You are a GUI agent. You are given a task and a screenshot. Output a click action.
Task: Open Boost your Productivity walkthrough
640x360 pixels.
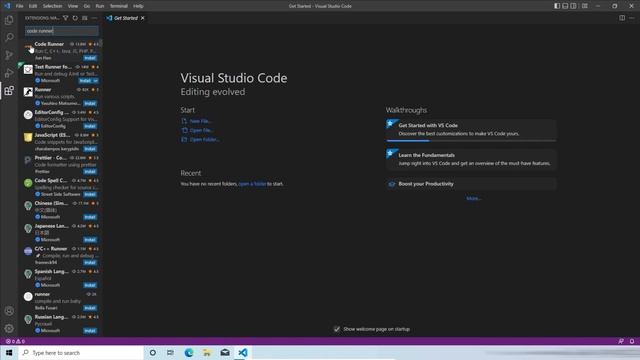(471, 184)
